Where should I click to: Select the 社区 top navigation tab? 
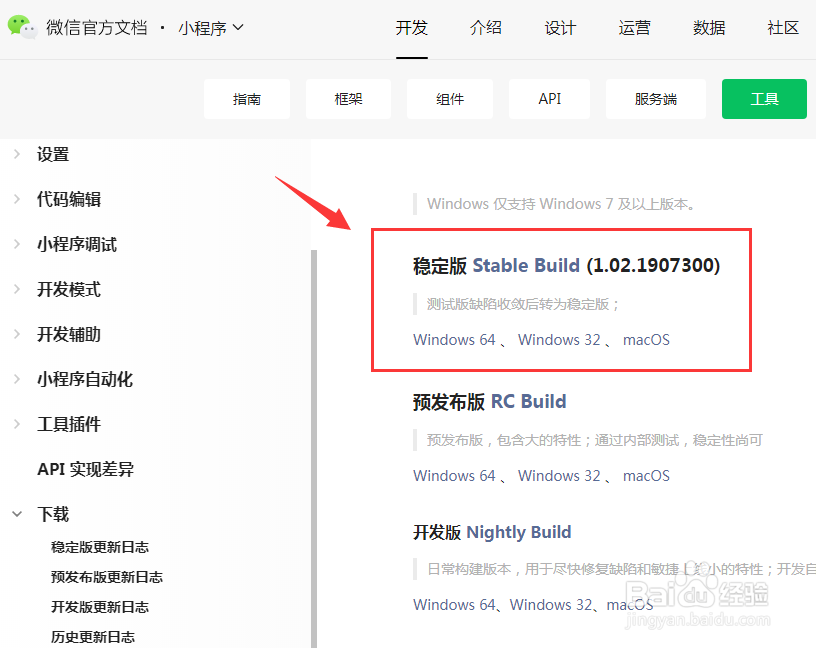click(783, 28)
